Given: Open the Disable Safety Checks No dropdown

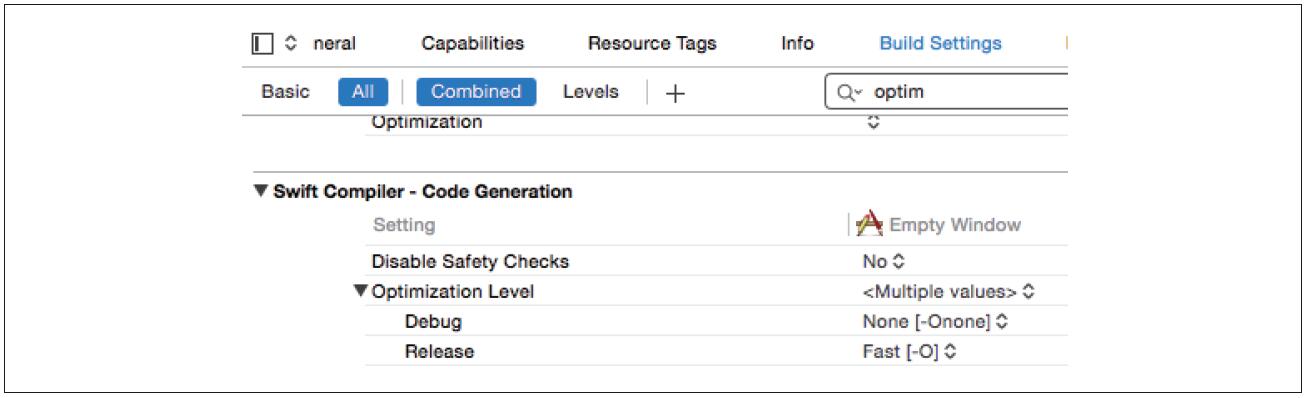Looking at the screenshot, I should 883,262.
